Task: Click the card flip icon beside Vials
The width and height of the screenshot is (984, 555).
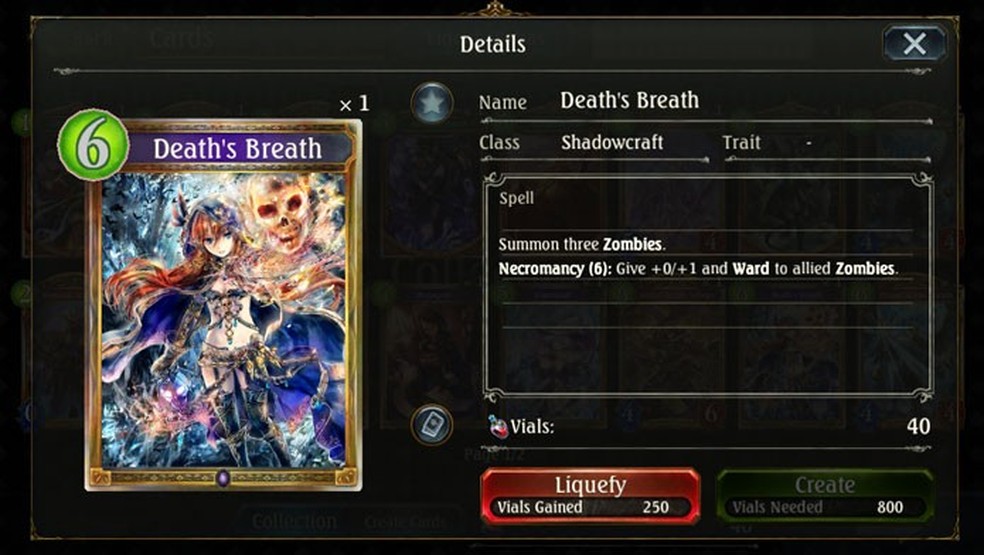Action: 432,425
